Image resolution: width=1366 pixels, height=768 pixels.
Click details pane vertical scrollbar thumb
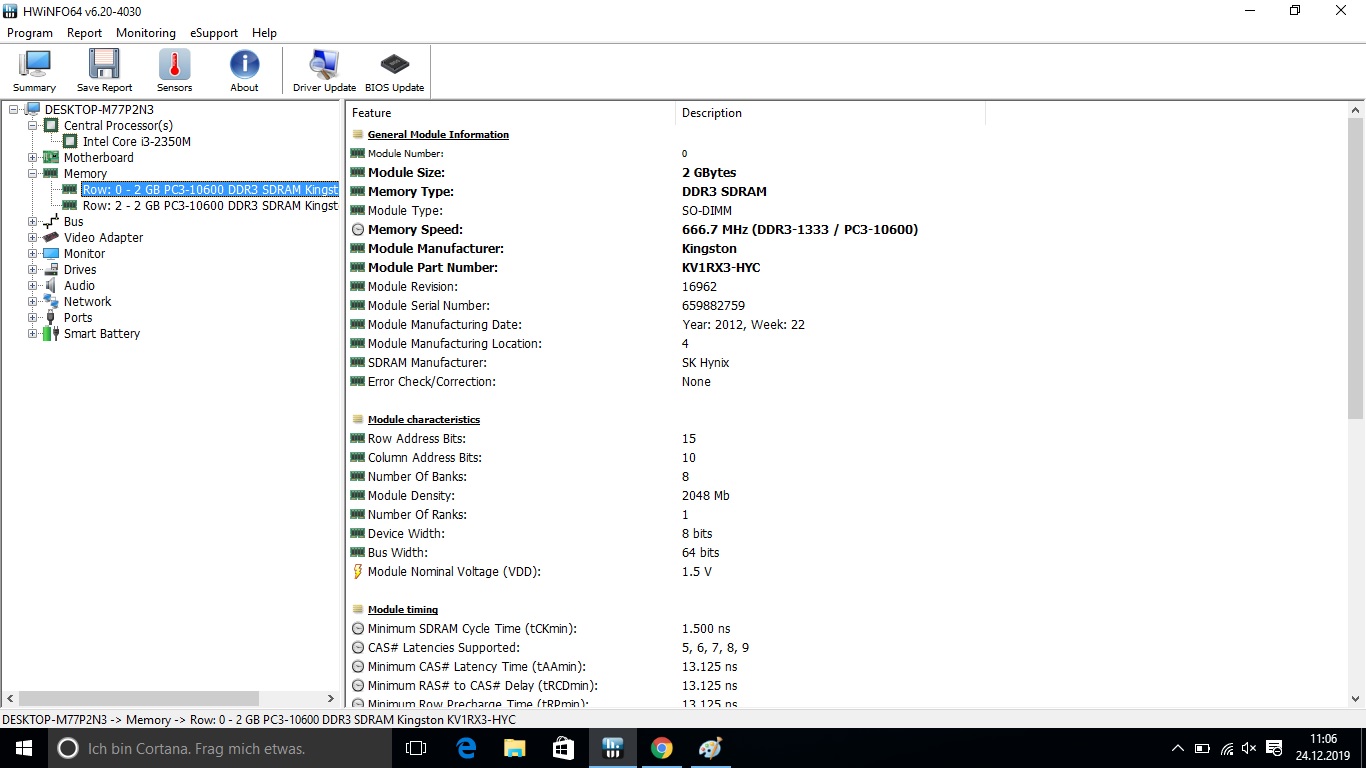click(x=1356, y=268)
